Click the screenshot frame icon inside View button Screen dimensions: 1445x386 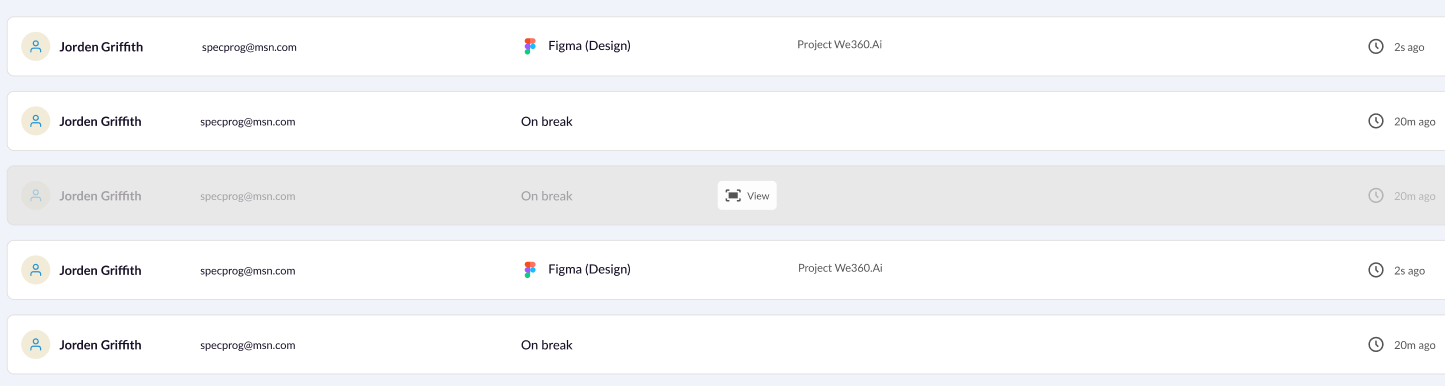[733, 196]
